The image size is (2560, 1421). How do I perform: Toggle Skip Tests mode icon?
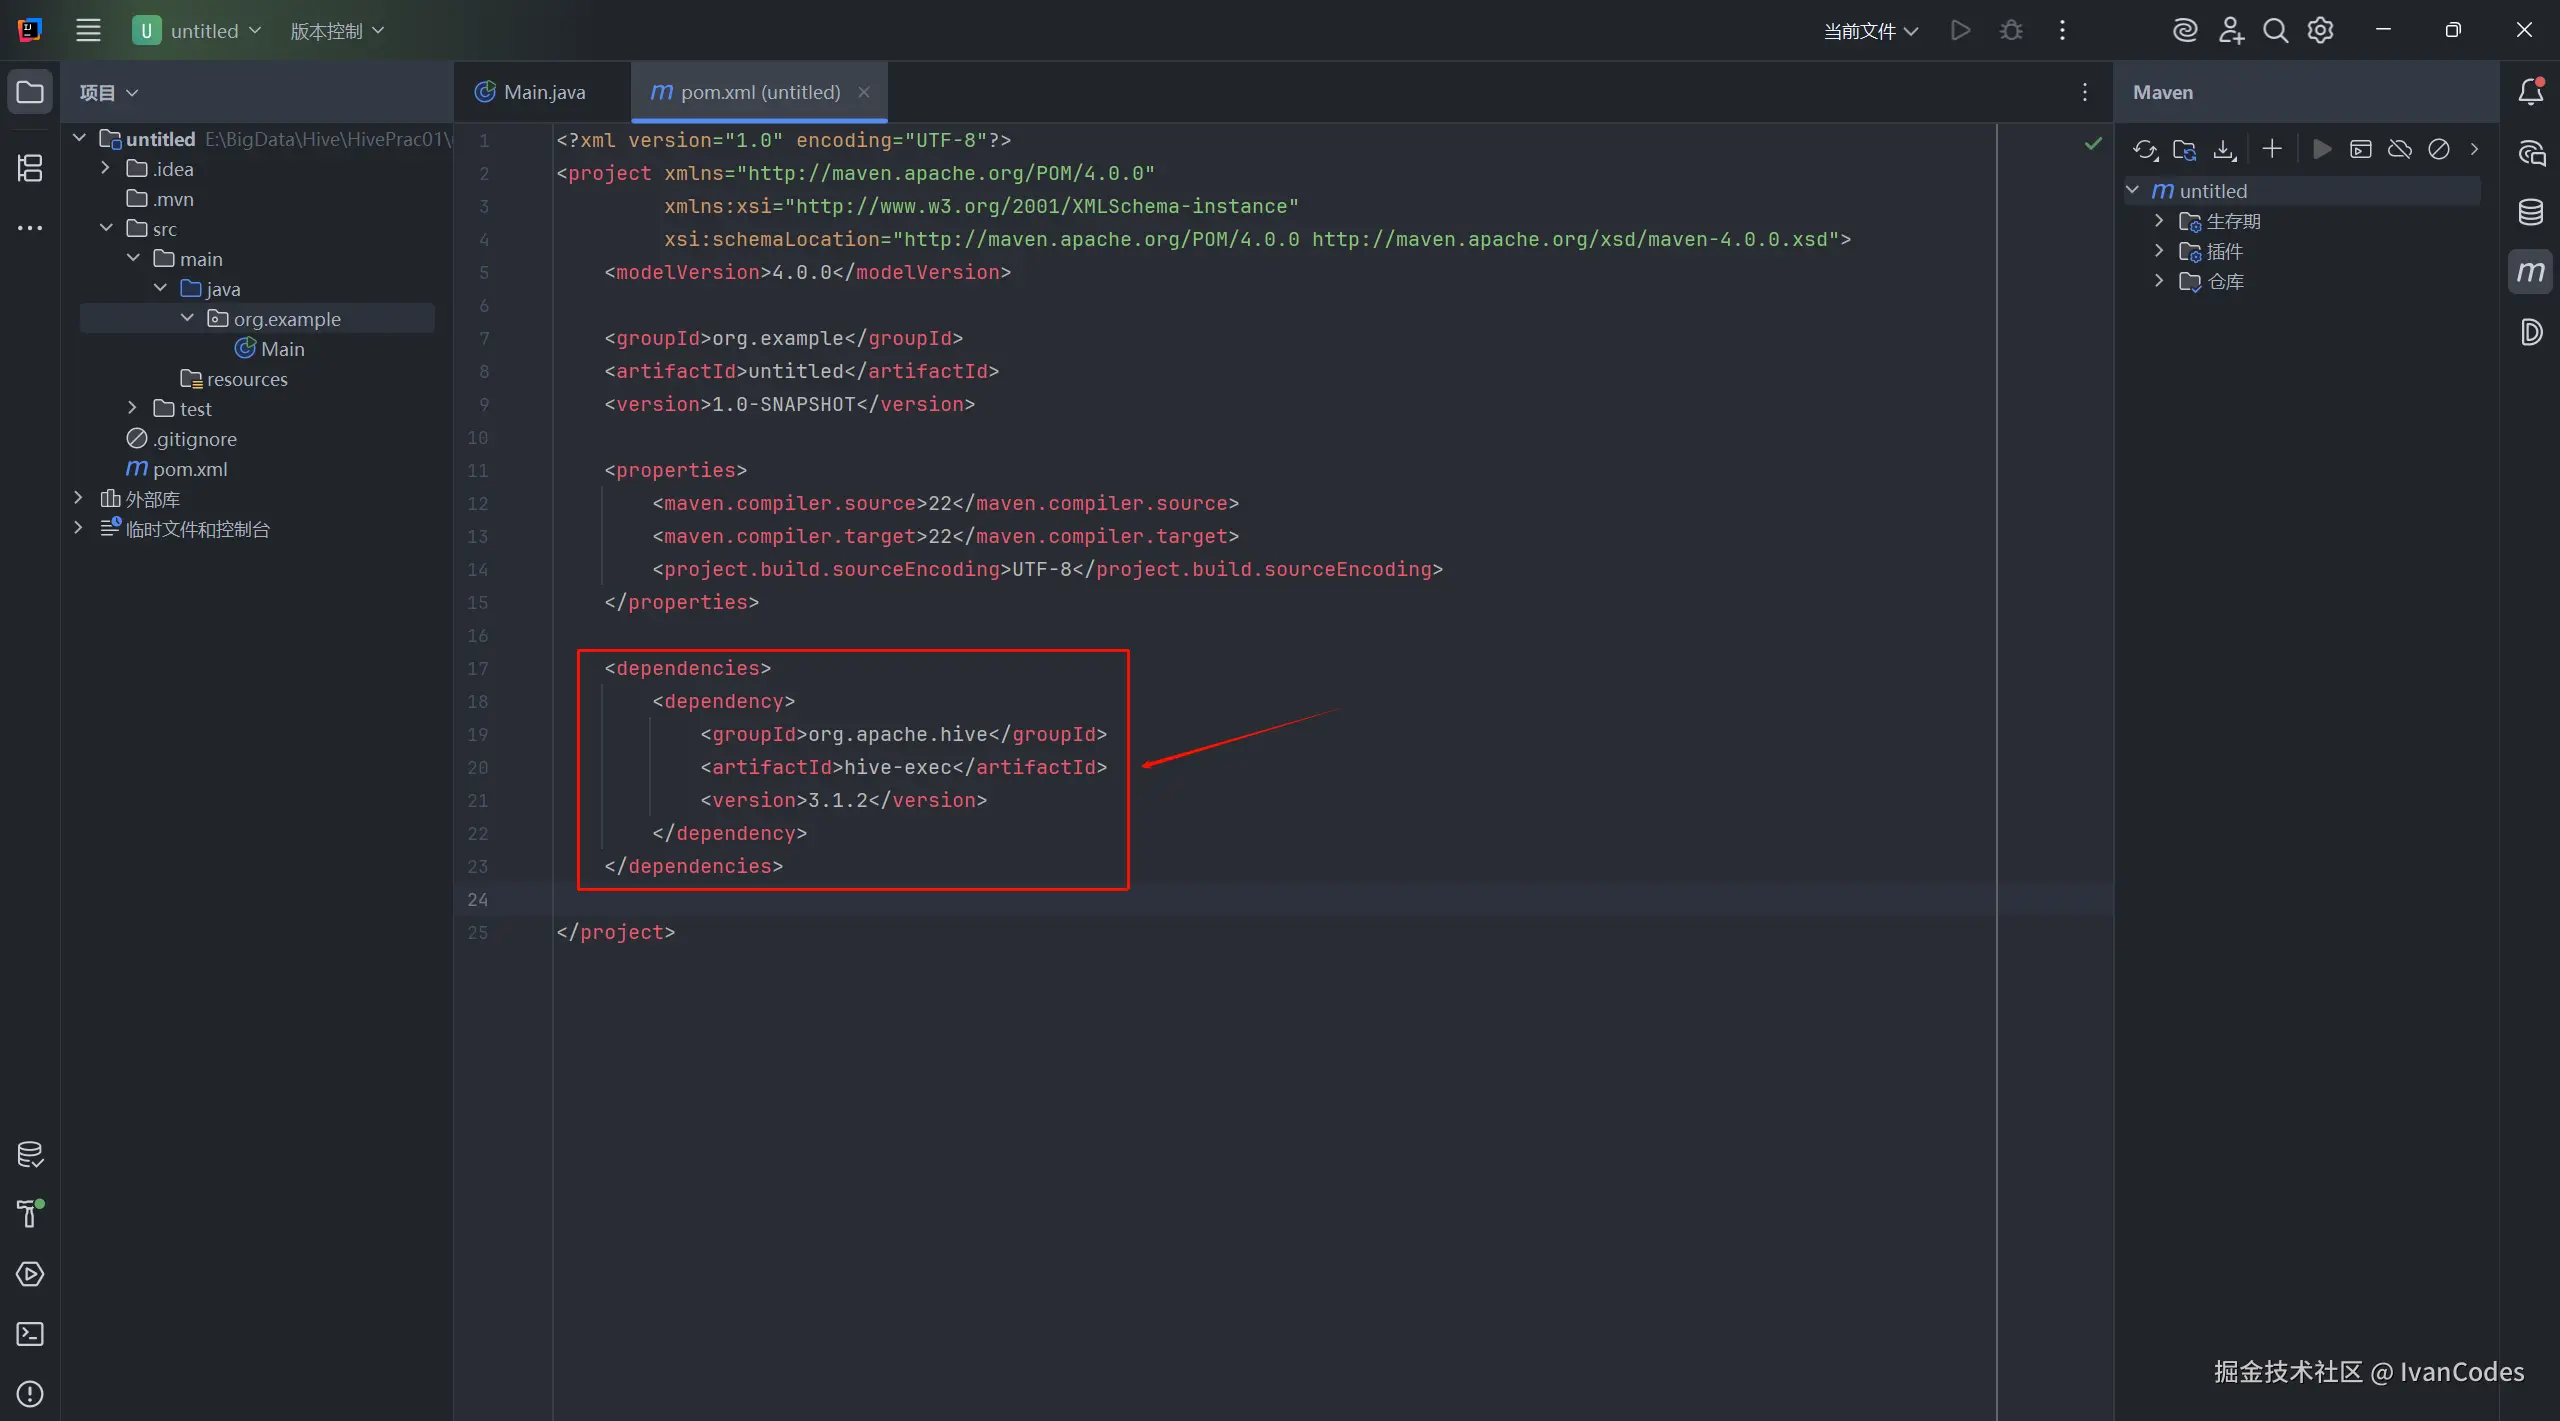(x=2439, y=150)
